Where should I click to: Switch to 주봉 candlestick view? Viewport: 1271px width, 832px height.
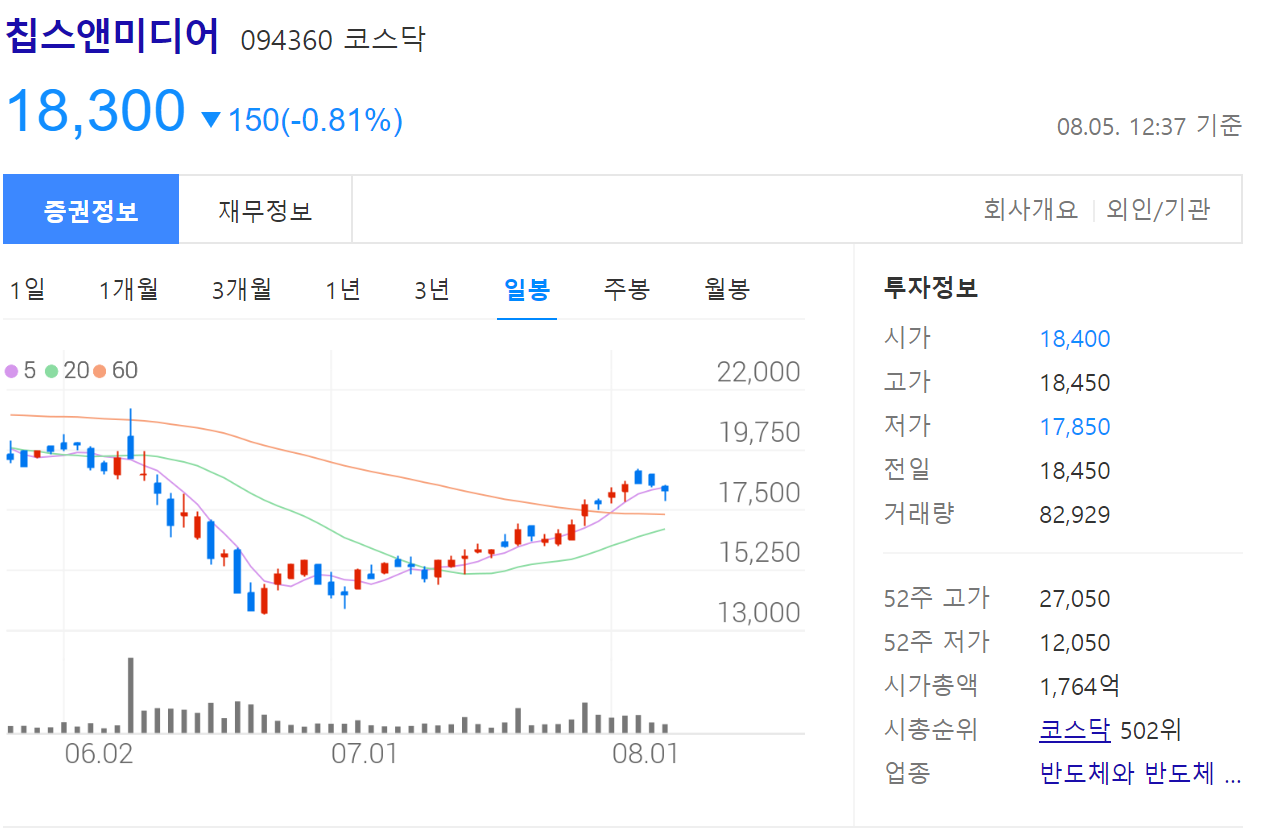point(626,288)
